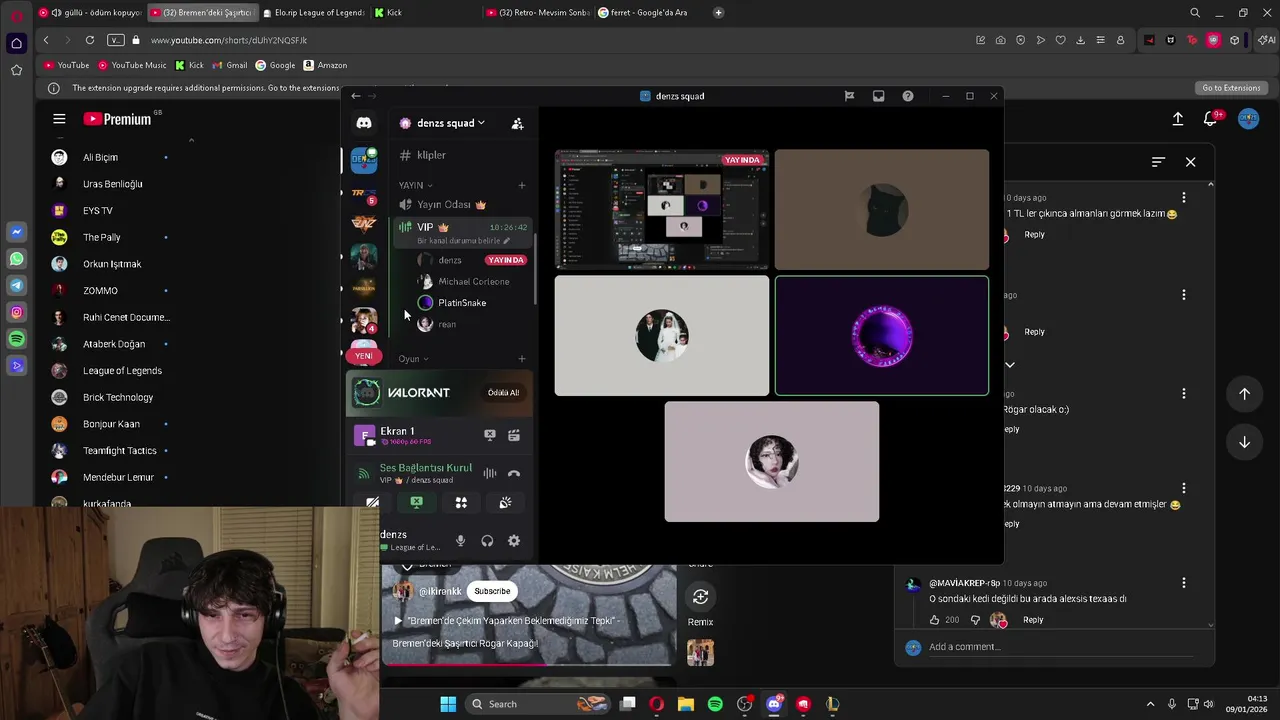The image size is (1280, 720).
Task: Open Discord from Windows taskbar
Action: point(773,704)
